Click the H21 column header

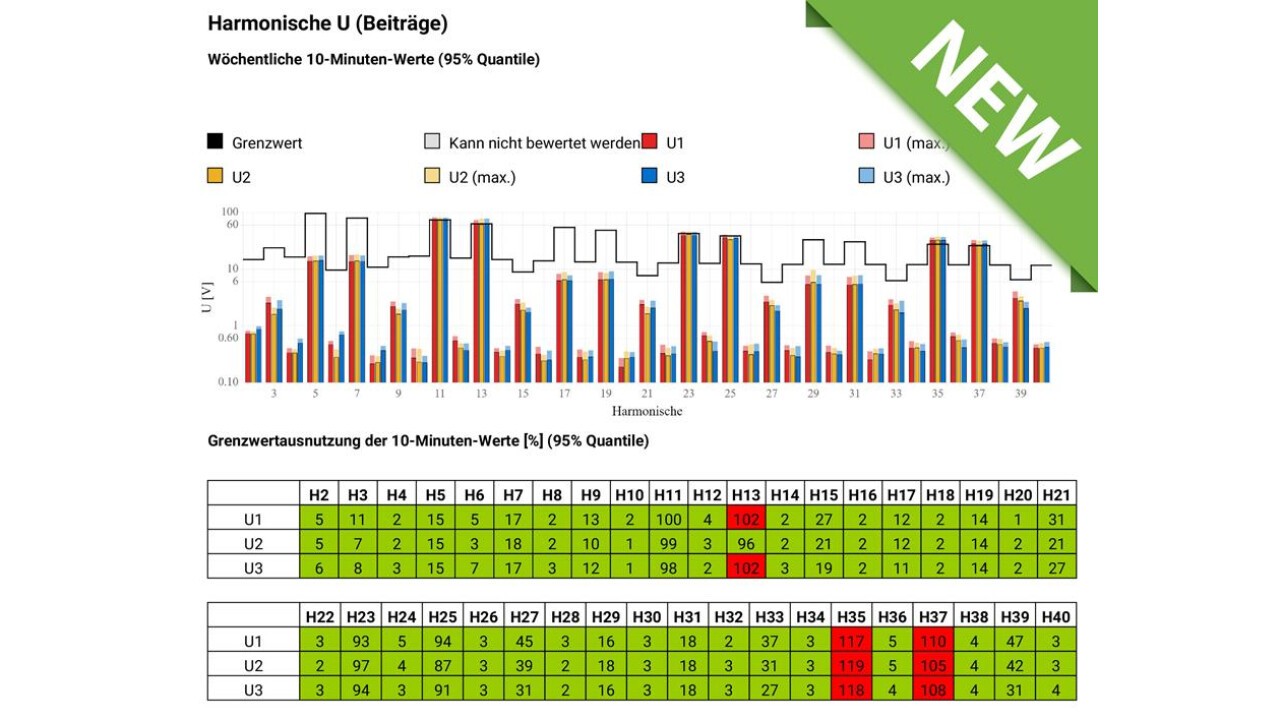[1057, 494]
